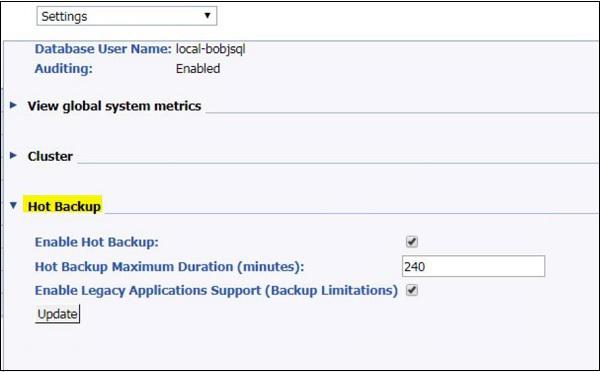Click the black arrow on Settings dropdown
The width and height of the screenshot is (600, 372).
[207, 16]
